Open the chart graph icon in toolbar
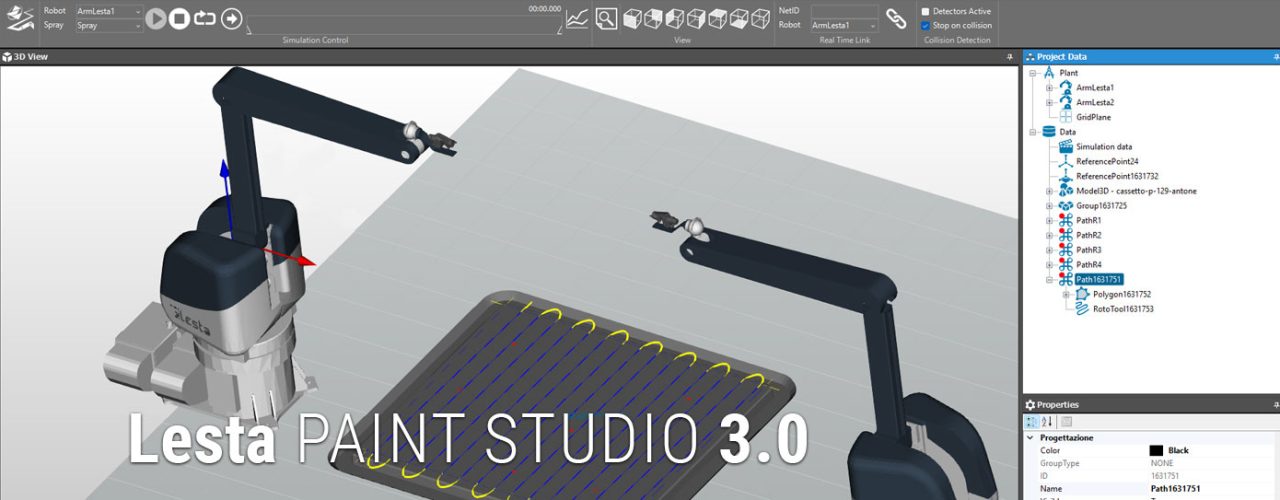The image size is (1280, 500). pyautogui.click(x=577, y=18)
